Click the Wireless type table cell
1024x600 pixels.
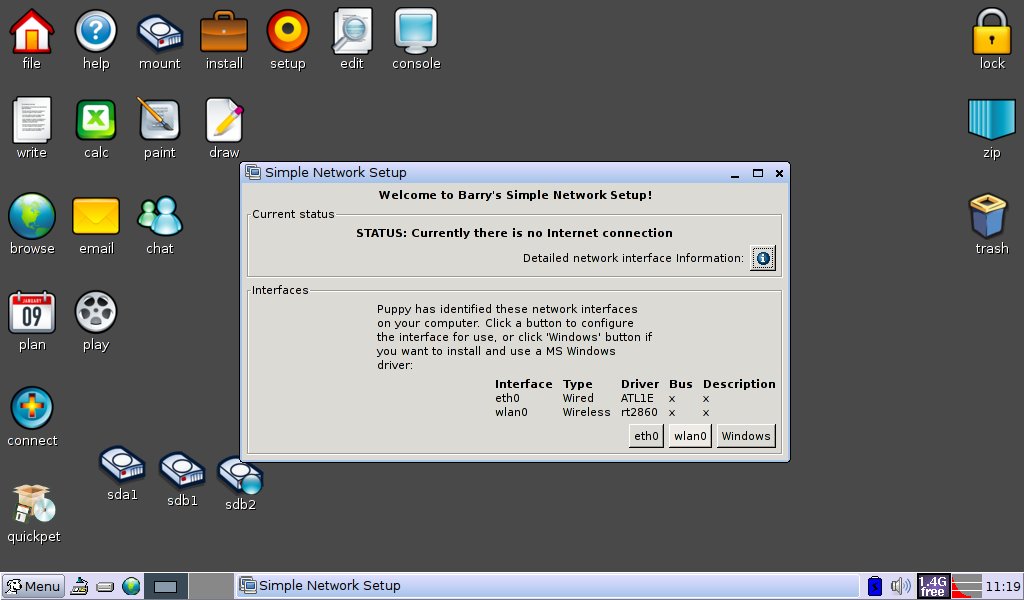click(586, 413)
